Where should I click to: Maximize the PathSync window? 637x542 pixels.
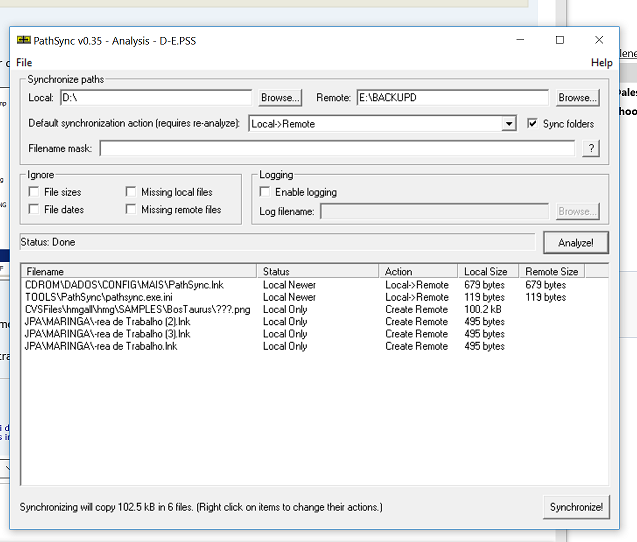click(560, 40)
